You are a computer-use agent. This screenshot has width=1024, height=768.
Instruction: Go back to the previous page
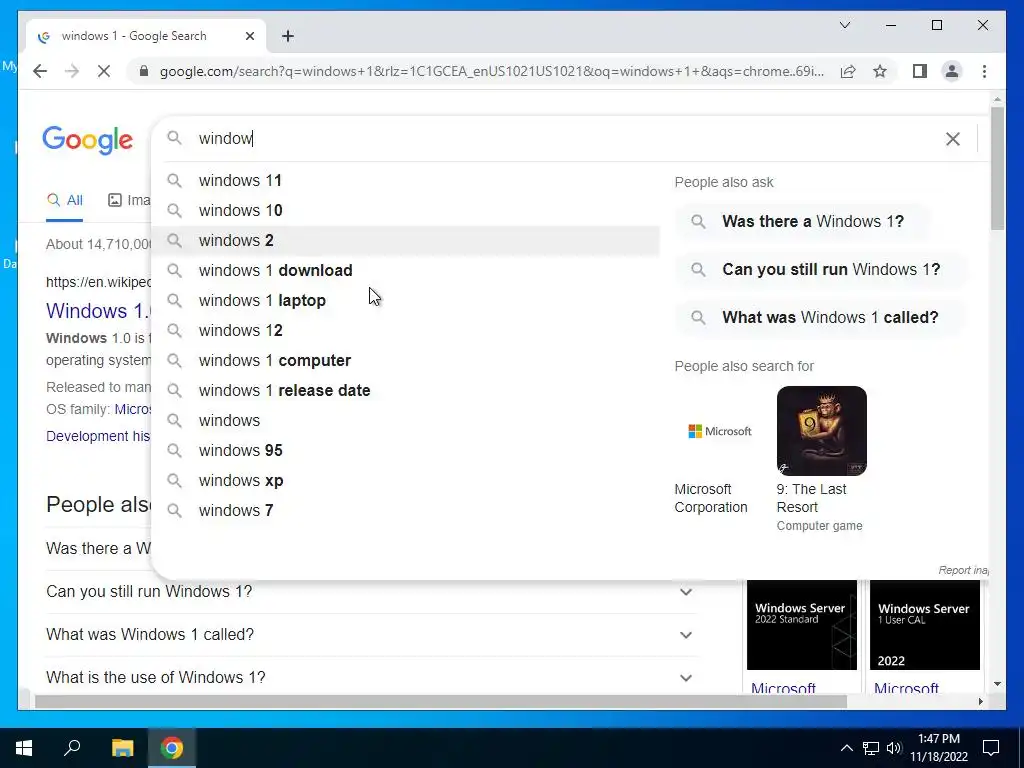[x=40, y=71]
